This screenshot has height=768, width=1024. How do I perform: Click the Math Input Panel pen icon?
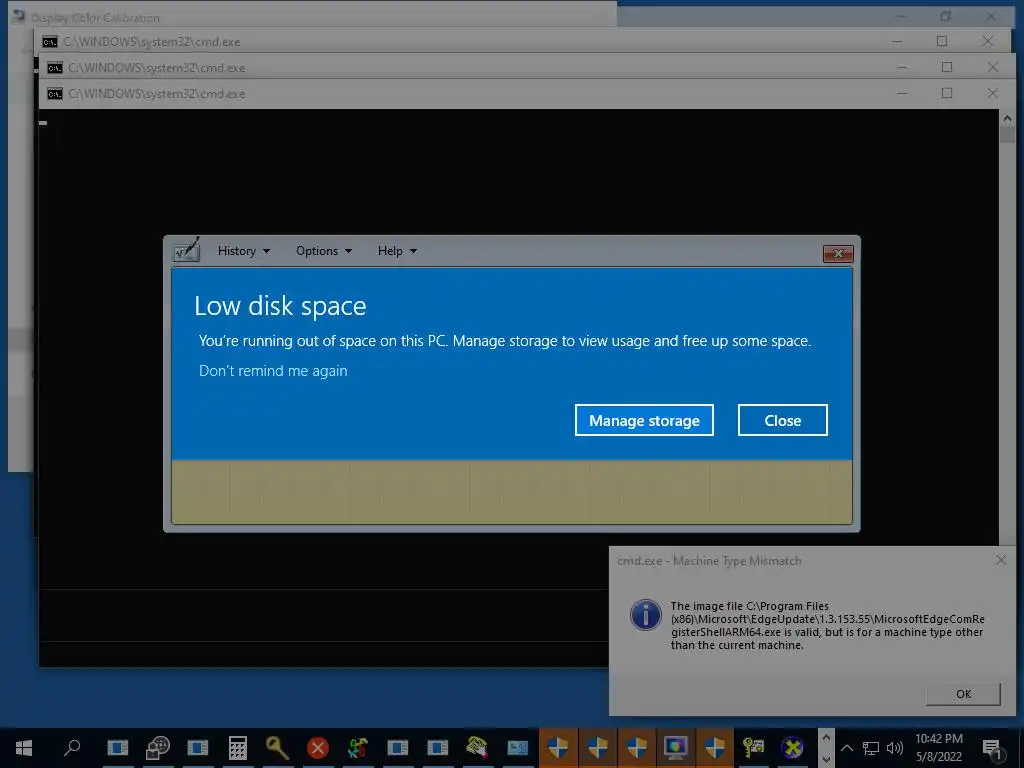pos(186,250)
